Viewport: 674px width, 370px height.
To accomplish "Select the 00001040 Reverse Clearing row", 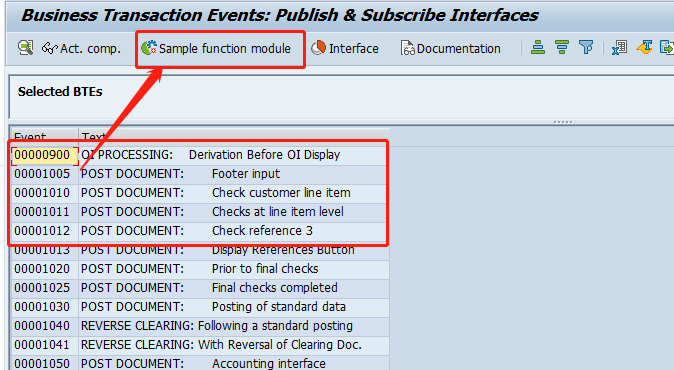I will [x=199, y=326].
